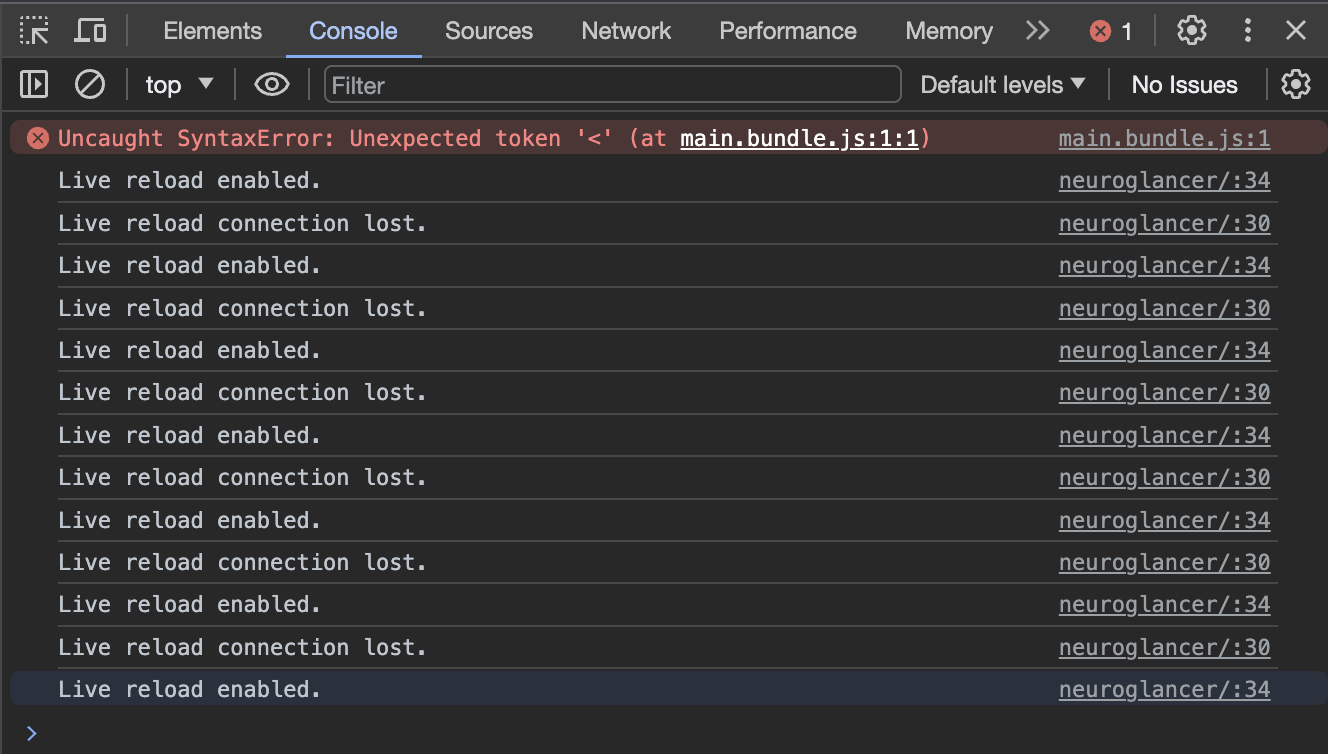Toggle the device toolbar
The width and height of the screenshot is (1328, 754).
click(x=90, y=30)
